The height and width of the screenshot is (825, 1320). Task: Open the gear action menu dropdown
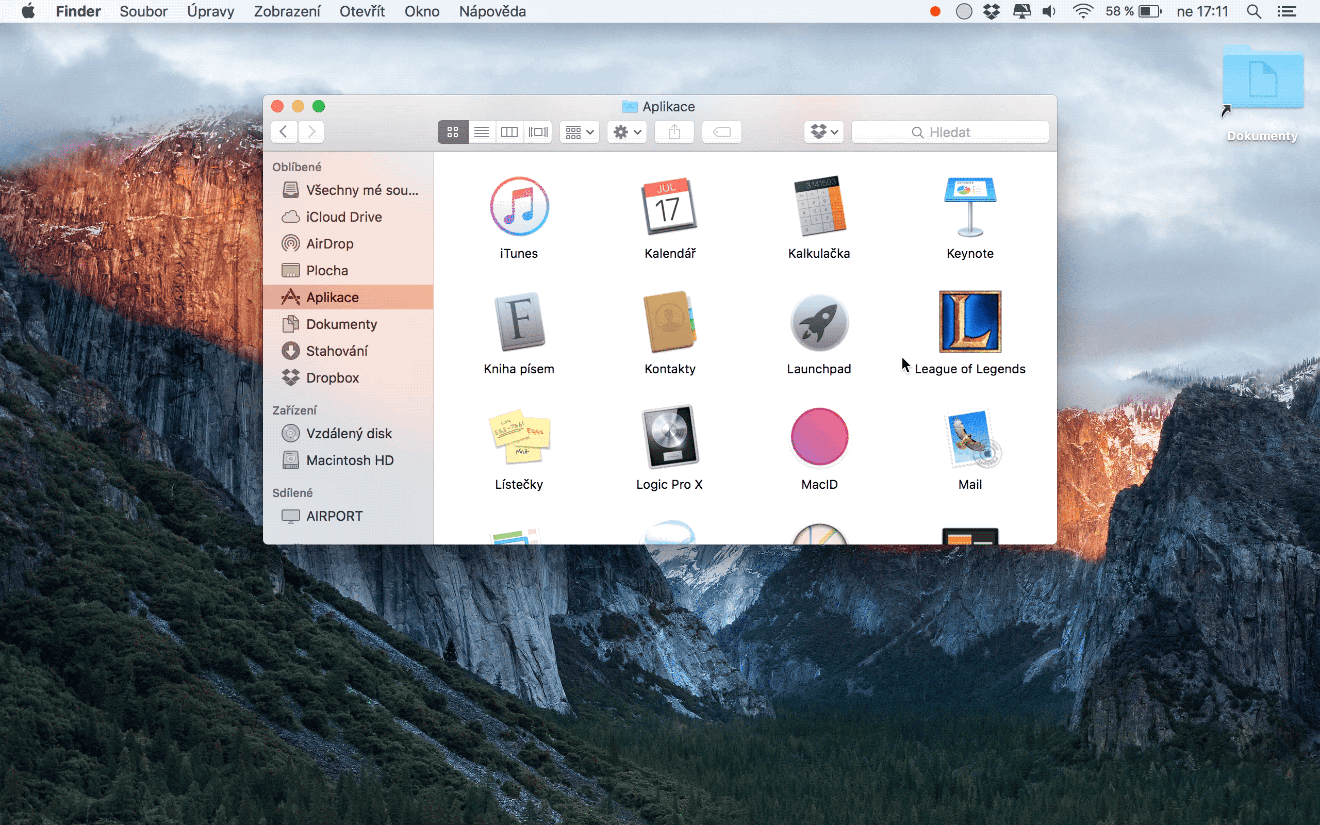[627, 132]
